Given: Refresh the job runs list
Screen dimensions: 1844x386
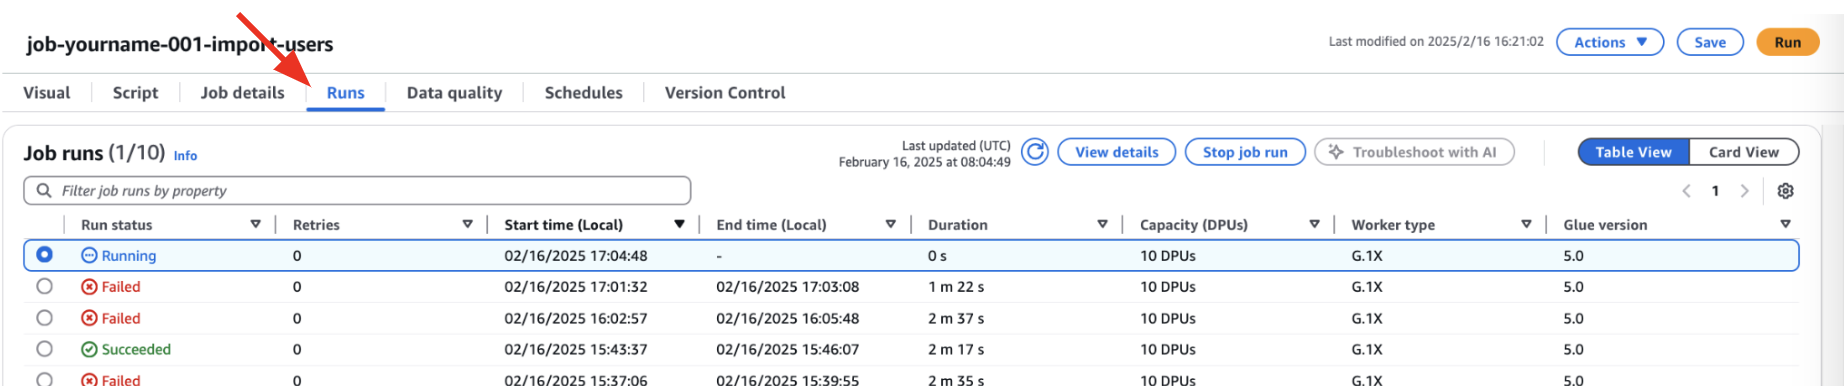Looking at the screenshot, I should tap(1035, 152).
